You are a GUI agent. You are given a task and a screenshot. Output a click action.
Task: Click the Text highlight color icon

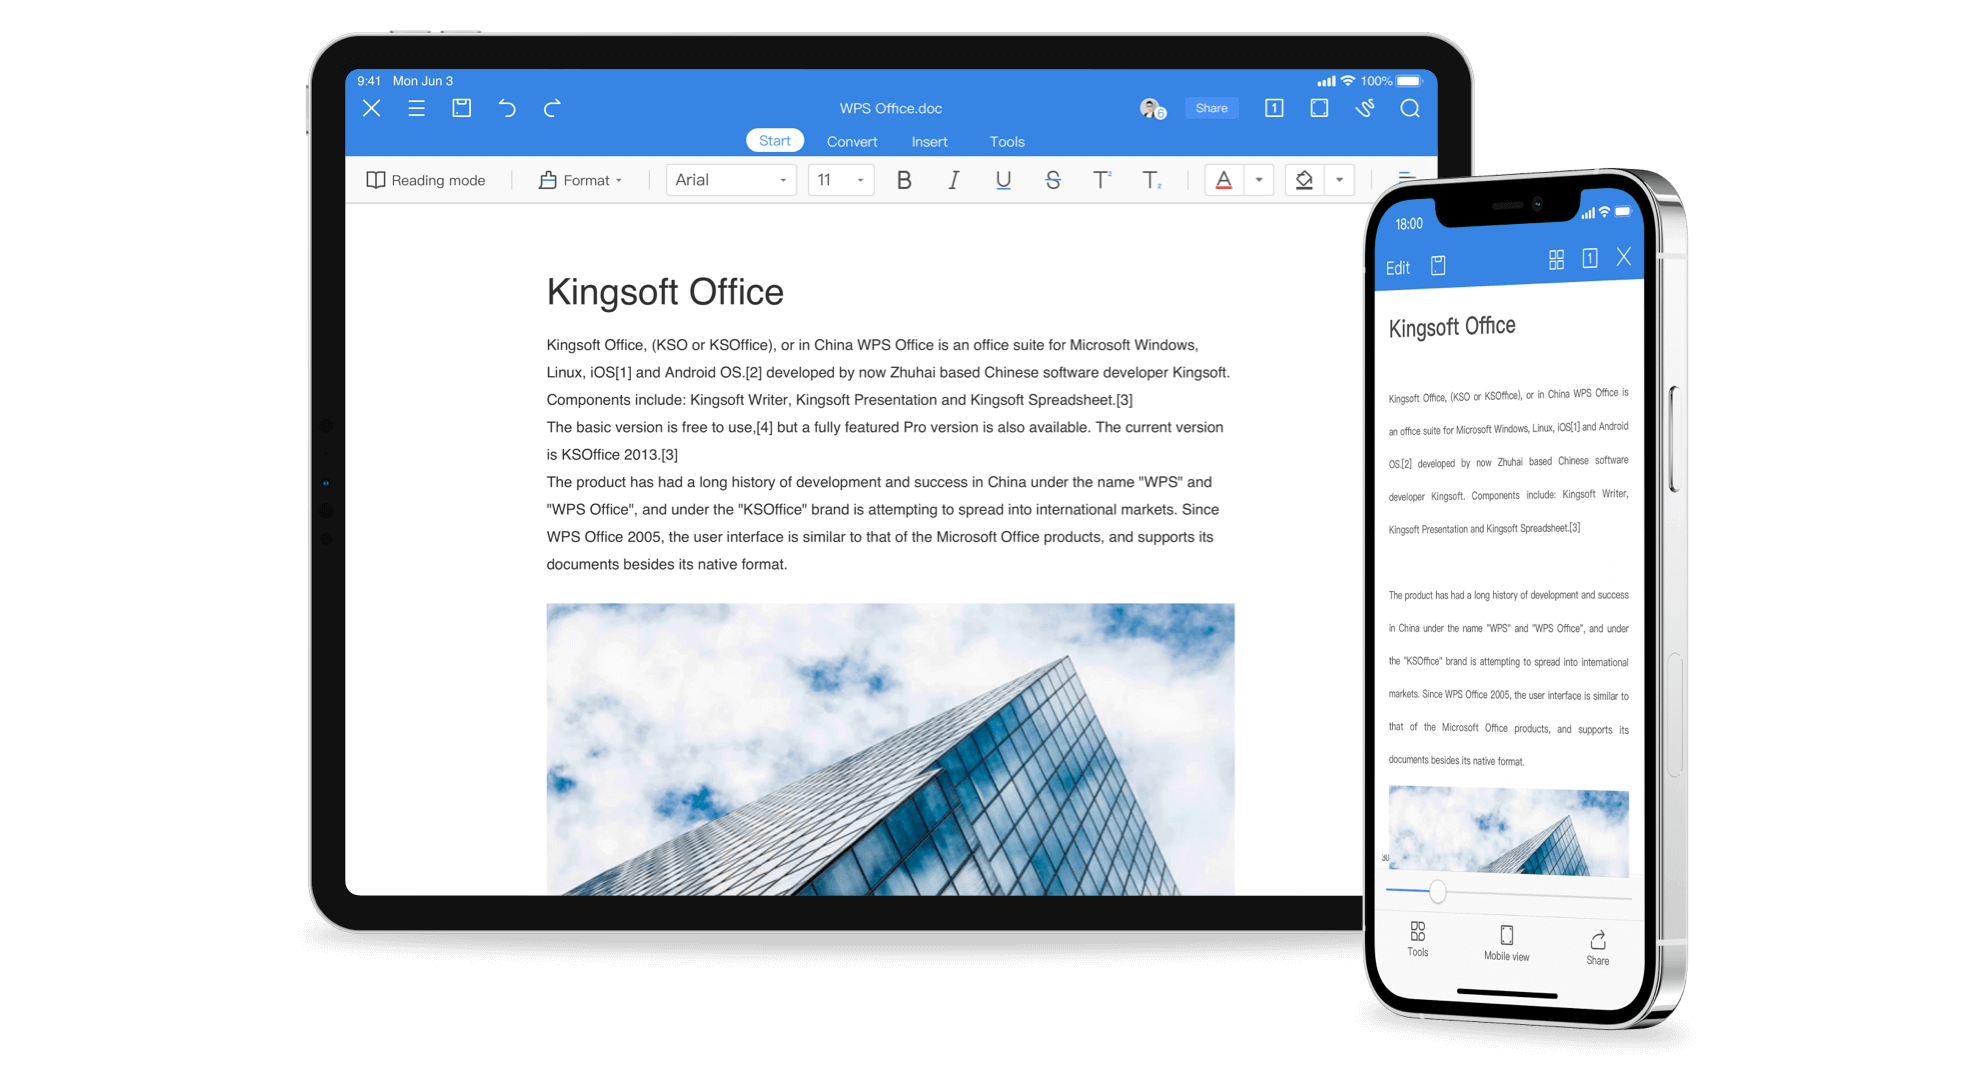click(x=1305, y=180)
